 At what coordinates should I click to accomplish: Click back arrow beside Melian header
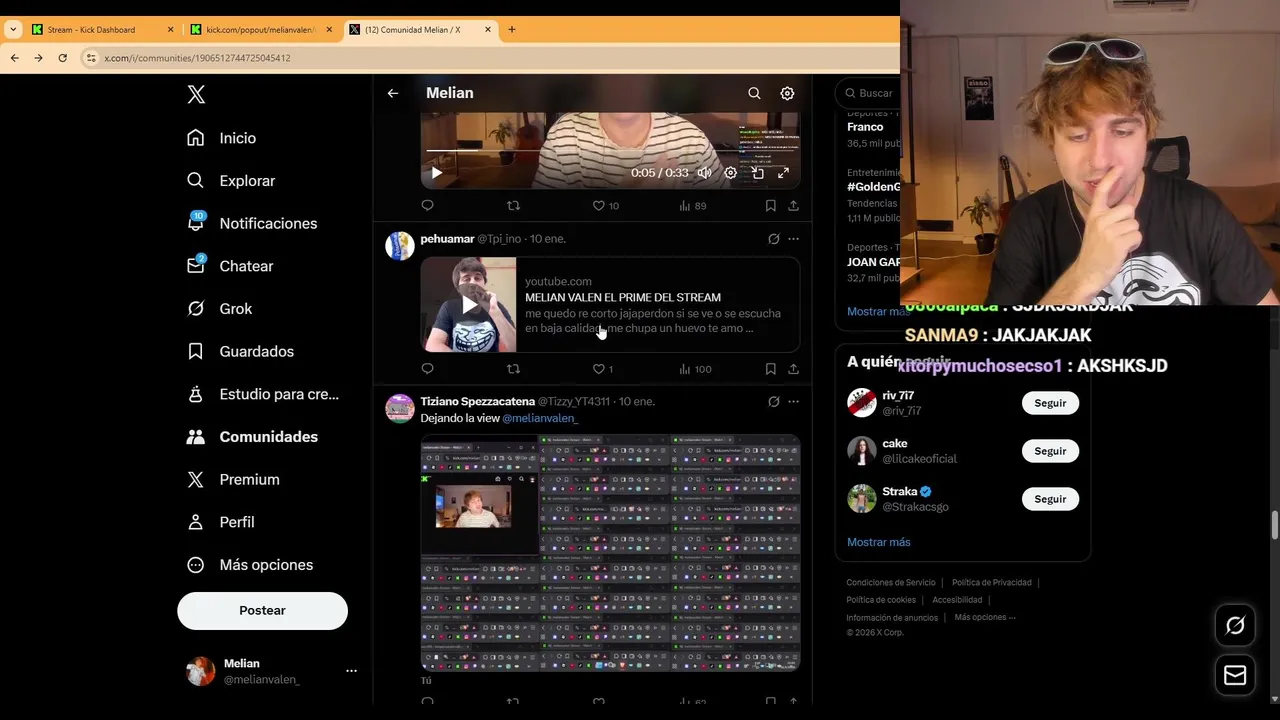pos(393,93)
